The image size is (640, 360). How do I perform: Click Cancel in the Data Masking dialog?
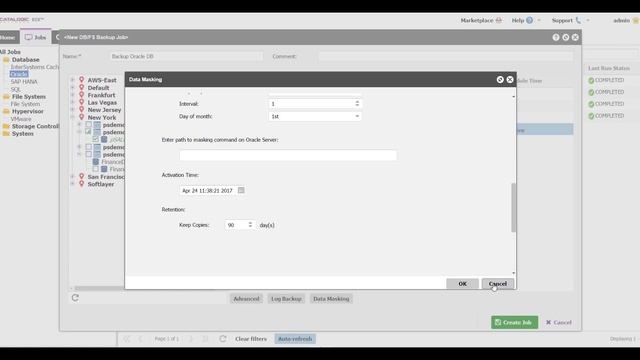pyautogui.click(x=498, y=284)
